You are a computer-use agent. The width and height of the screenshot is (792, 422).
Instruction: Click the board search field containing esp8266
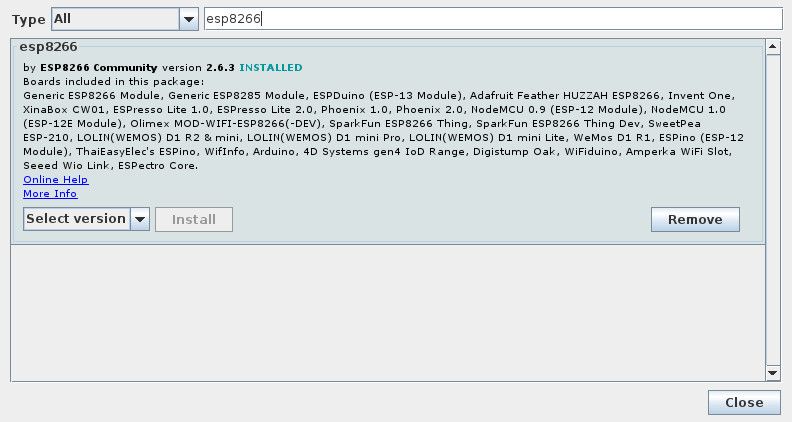493,19
